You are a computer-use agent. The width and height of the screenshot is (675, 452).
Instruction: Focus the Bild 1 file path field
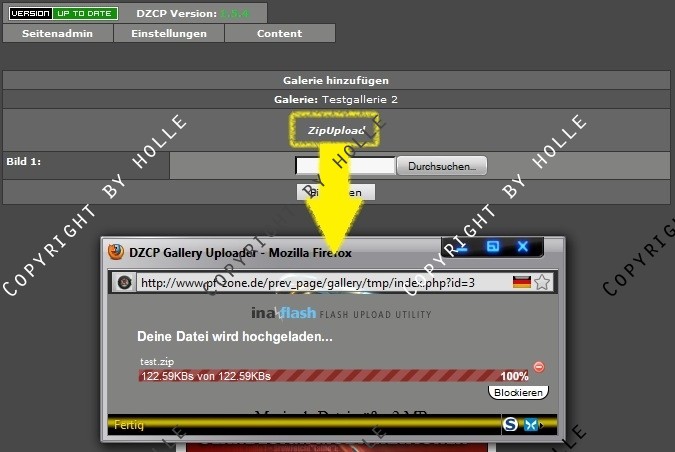point(345,166)
